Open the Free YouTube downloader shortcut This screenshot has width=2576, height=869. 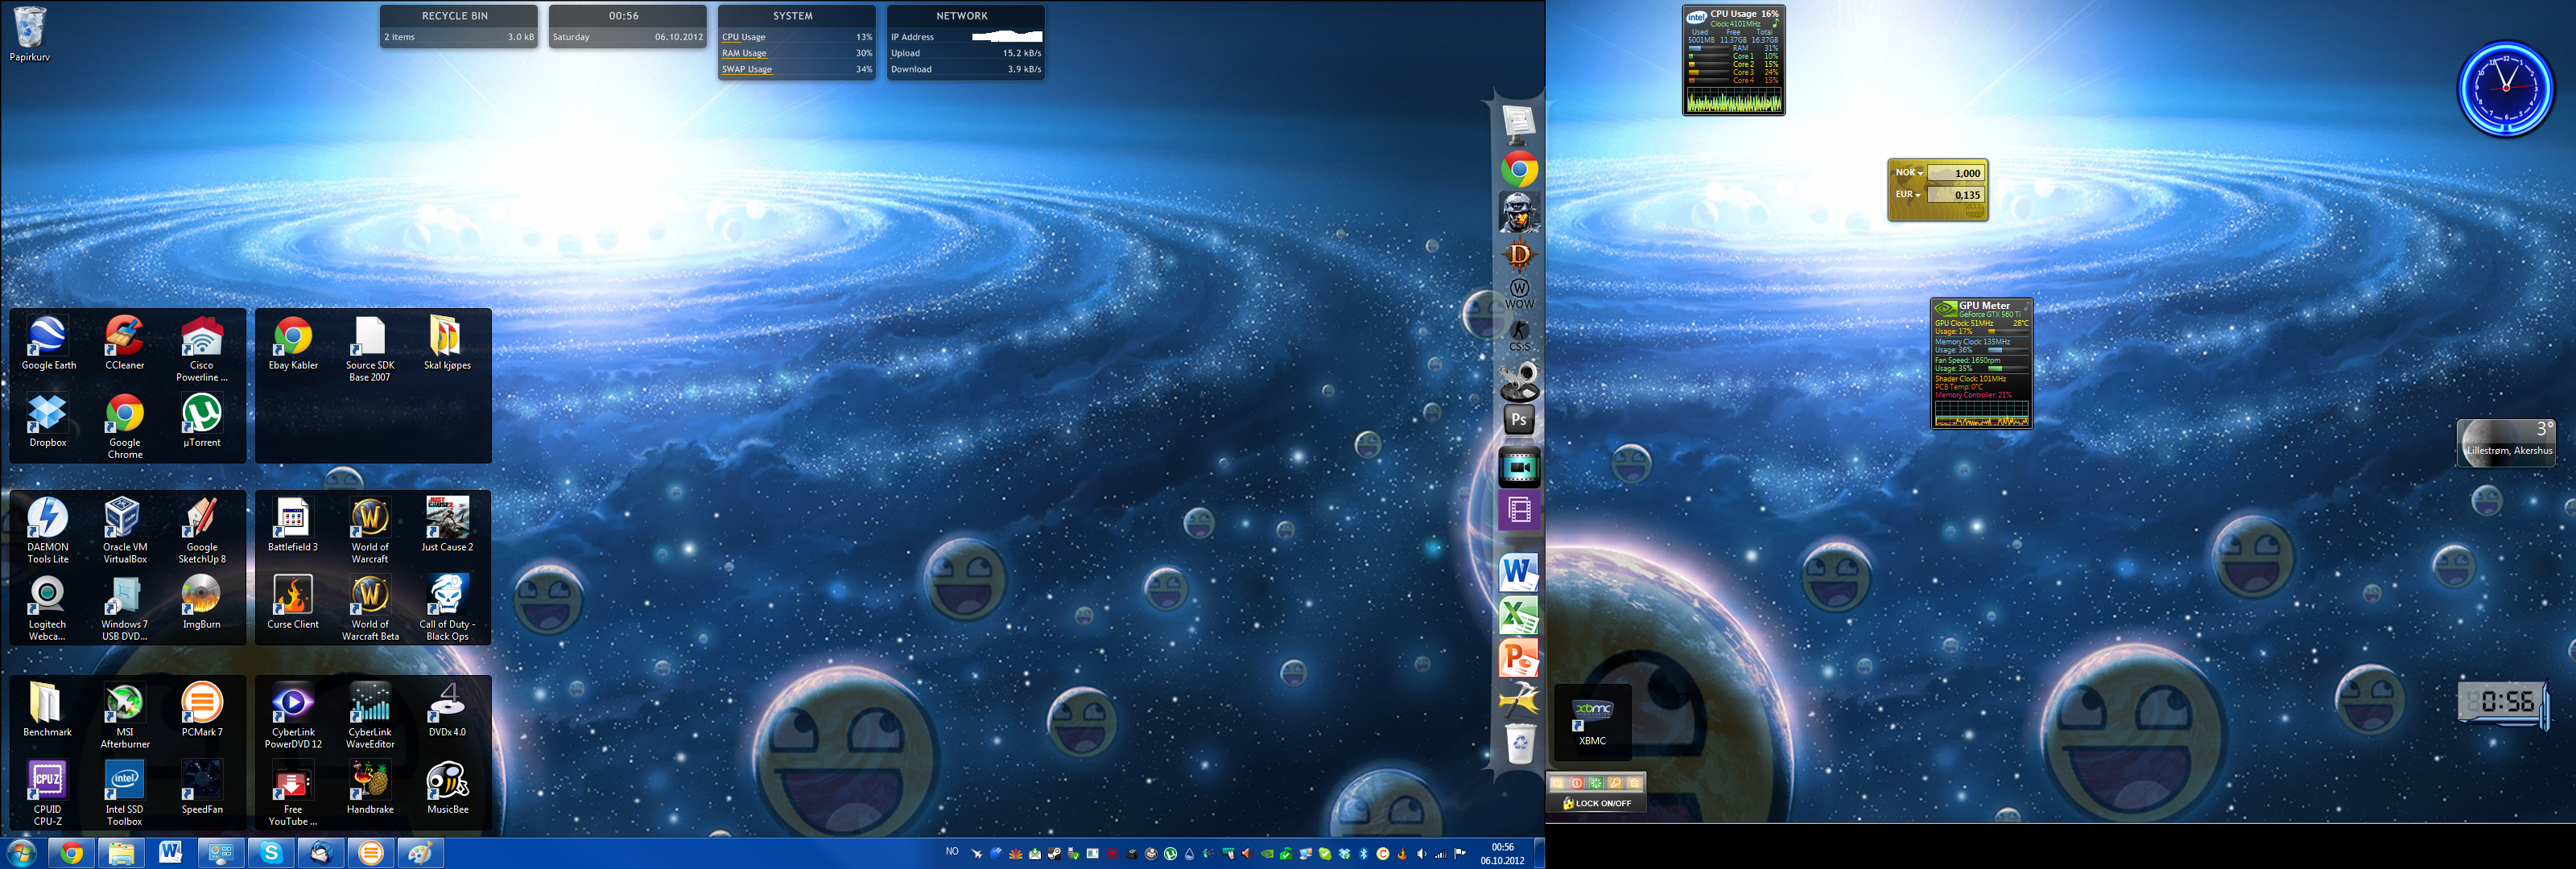coord(293,793)
